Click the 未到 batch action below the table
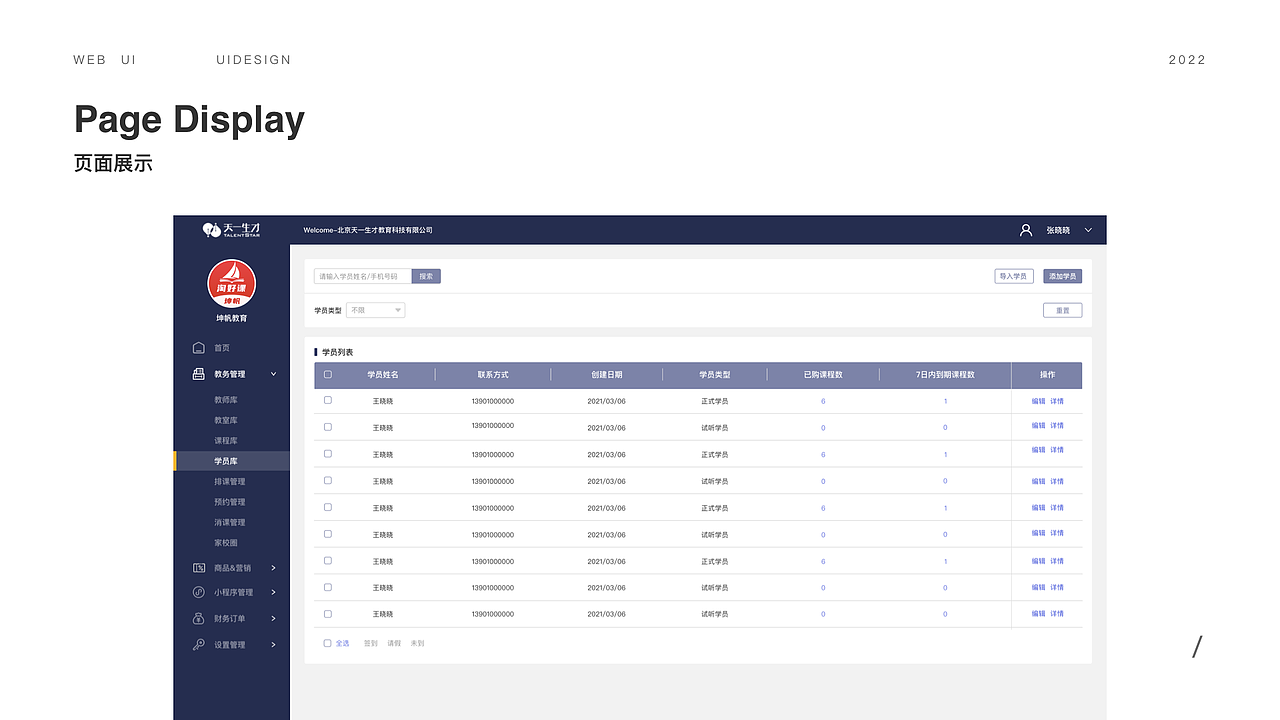1280x720 pixels. [x=417, y=643]
